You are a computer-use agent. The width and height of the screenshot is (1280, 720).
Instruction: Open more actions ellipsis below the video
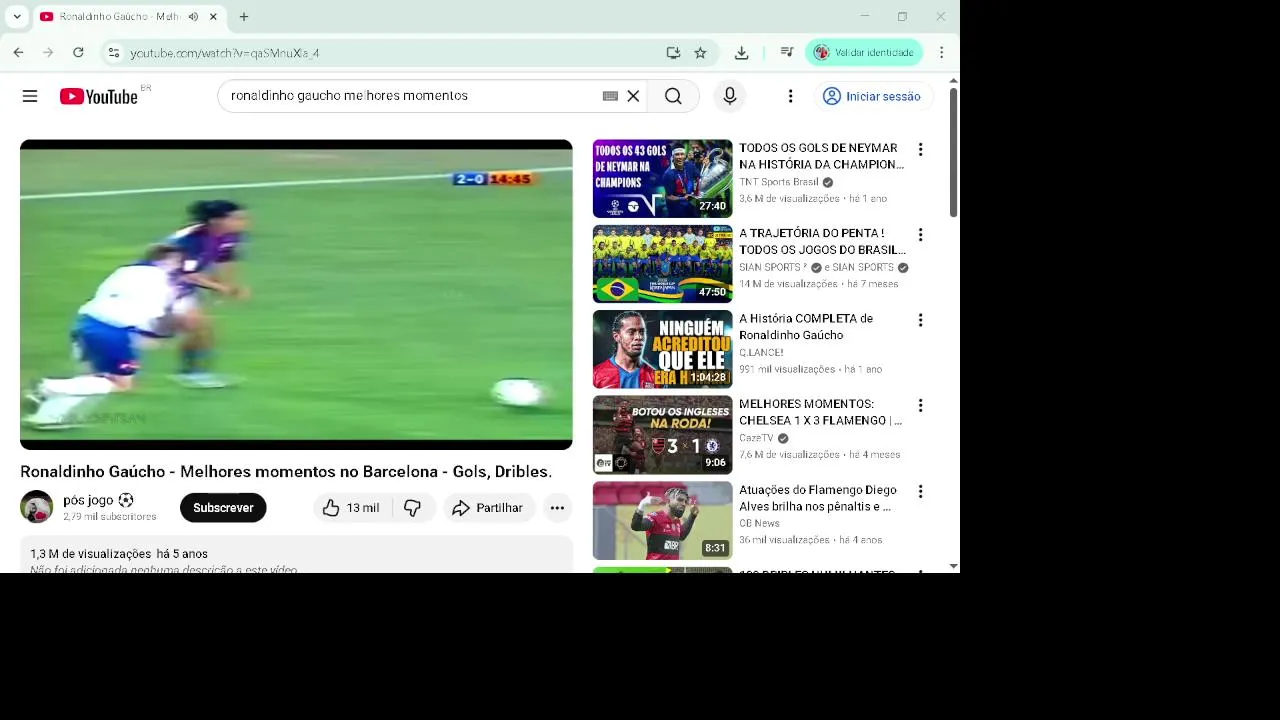(x=557, y=508)
